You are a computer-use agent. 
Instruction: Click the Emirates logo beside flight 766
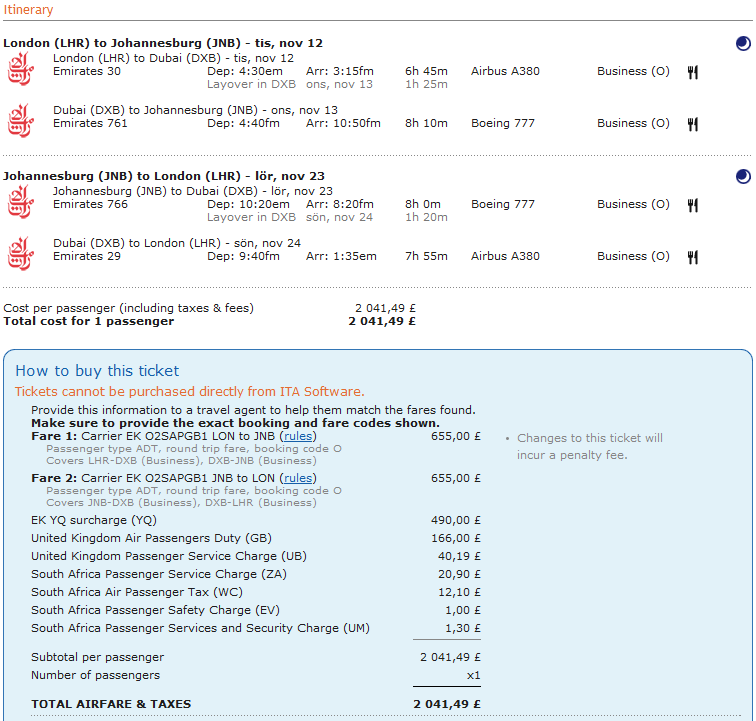click(x=21, y=202)
